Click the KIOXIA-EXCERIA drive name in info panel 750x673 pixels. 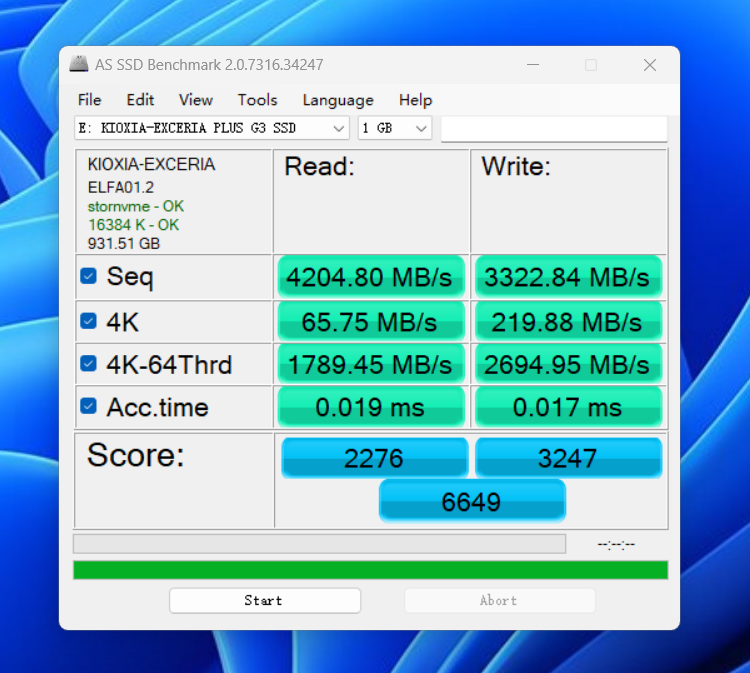(x=151, y=164)
